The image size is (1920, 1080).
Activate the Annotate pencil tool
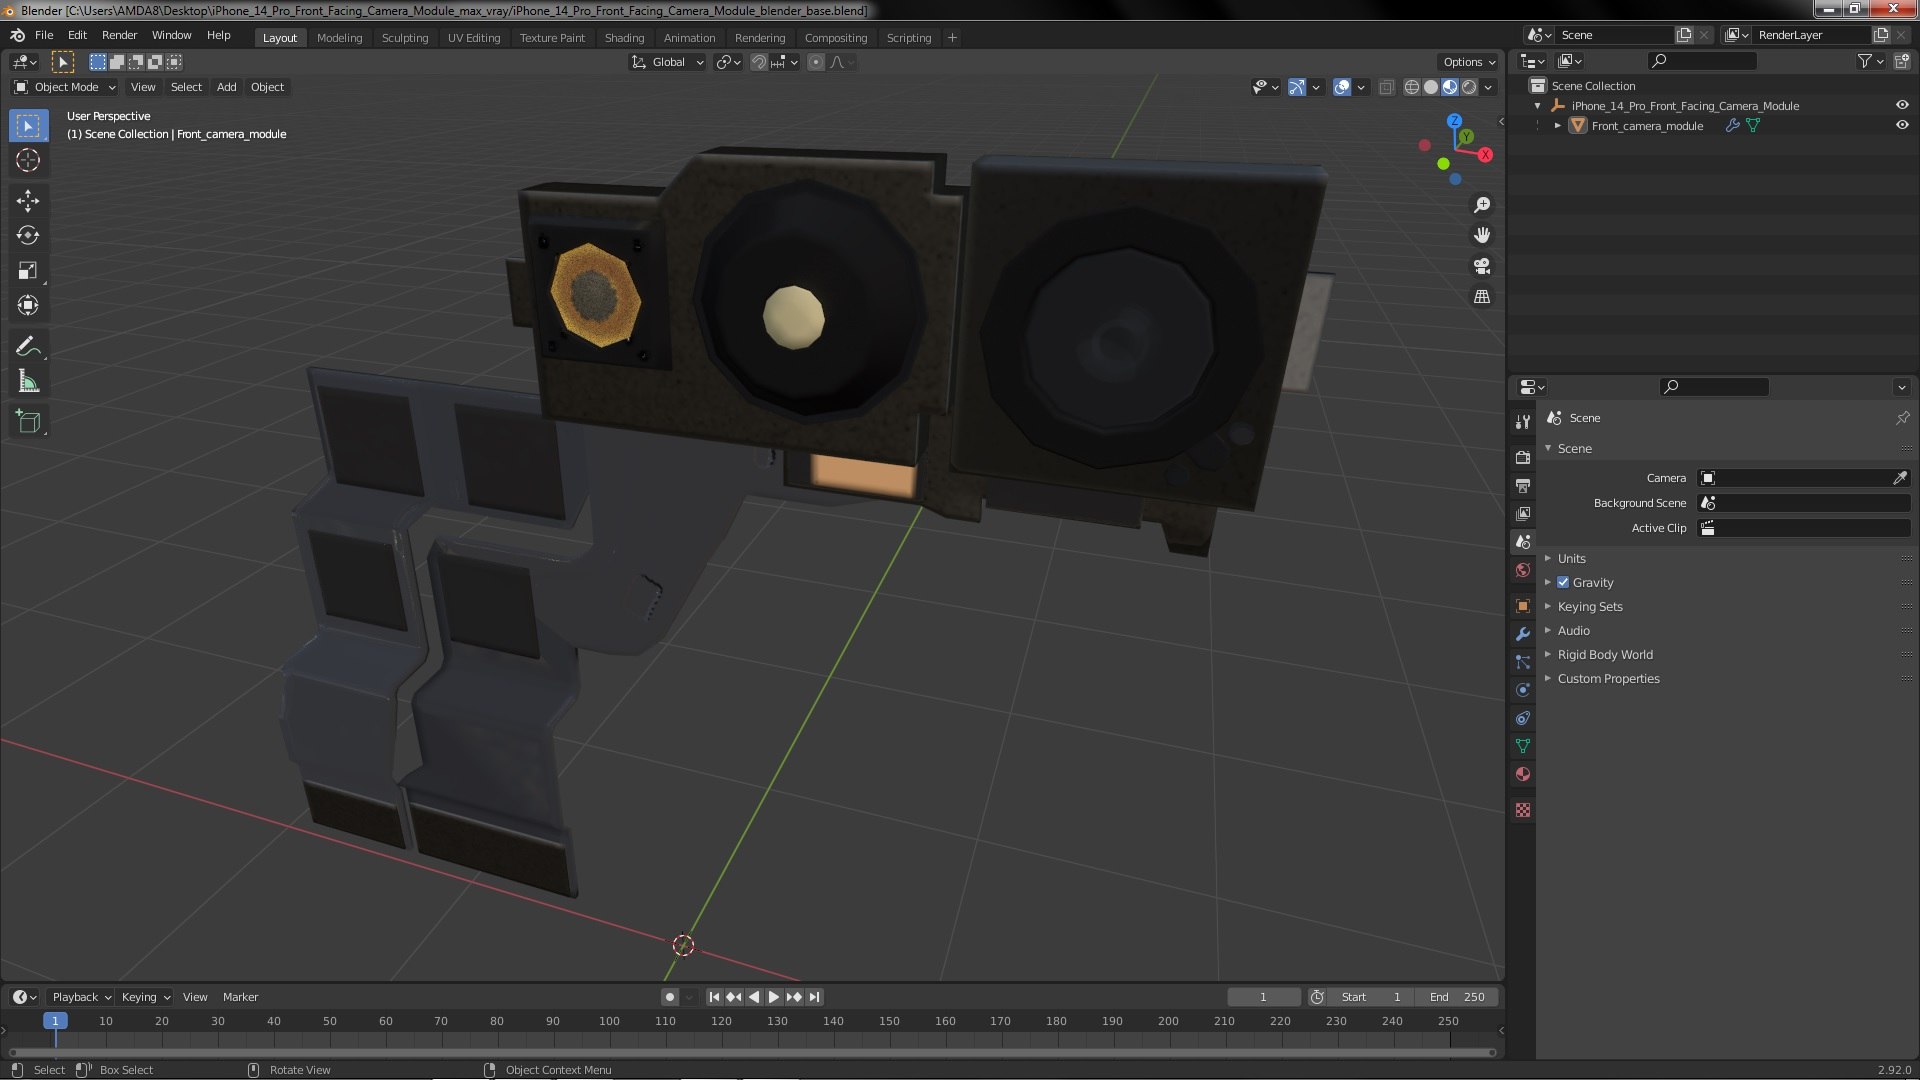pos(28,347)
